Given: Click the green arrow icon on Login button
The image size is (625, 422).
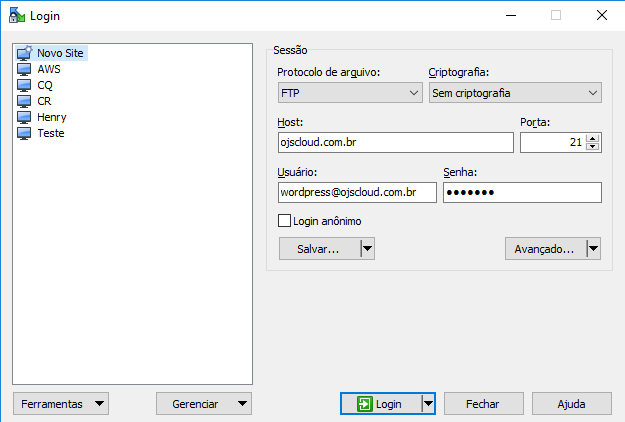Looking at the screenshot, I should [x=365, y=404].
